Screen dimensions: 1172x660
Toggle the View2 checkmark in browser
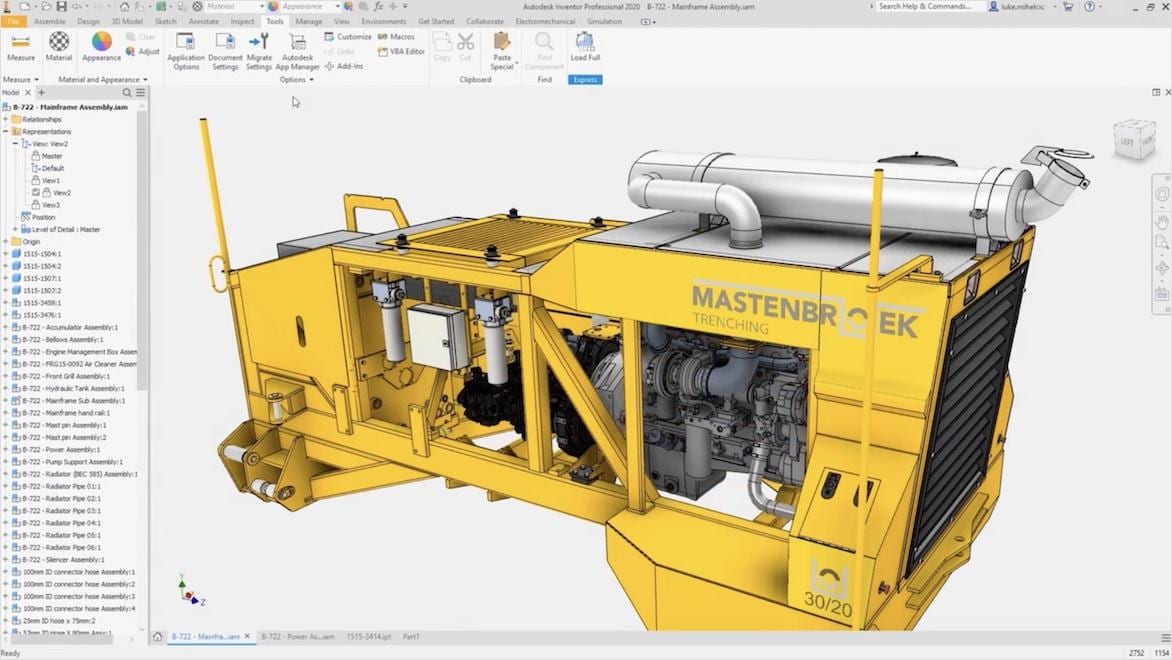tap(36, 193)
